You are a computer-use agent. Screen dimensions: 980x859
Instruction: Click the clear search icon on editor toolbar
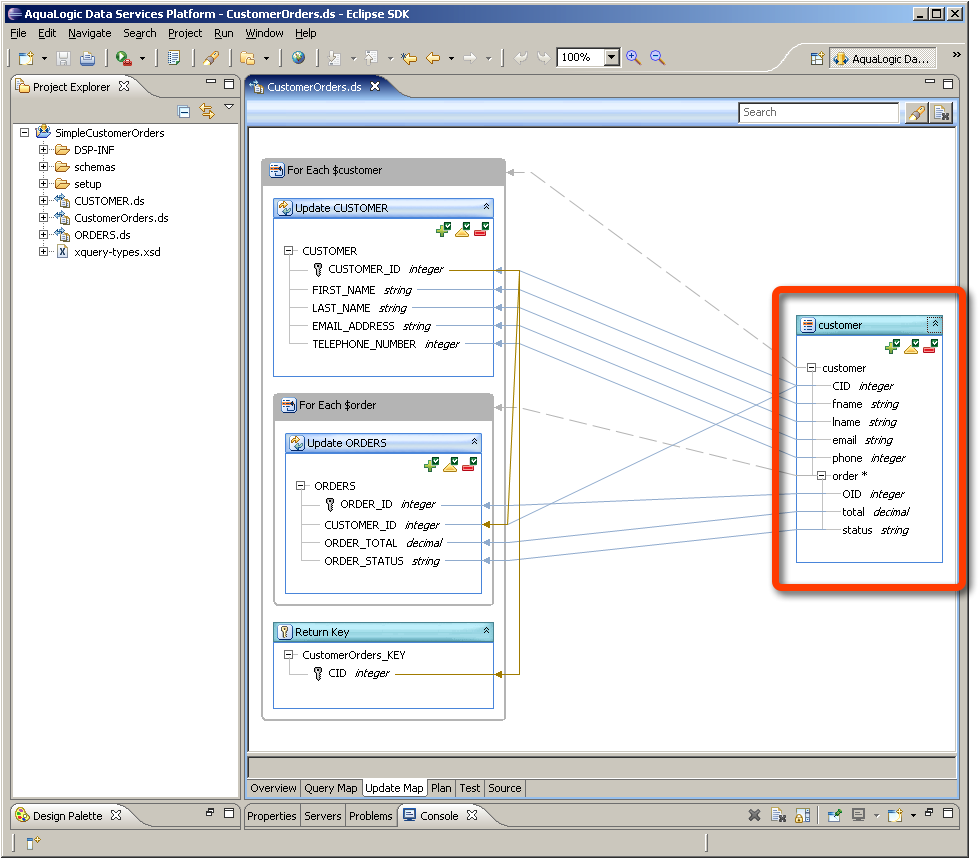click(941, 113)
